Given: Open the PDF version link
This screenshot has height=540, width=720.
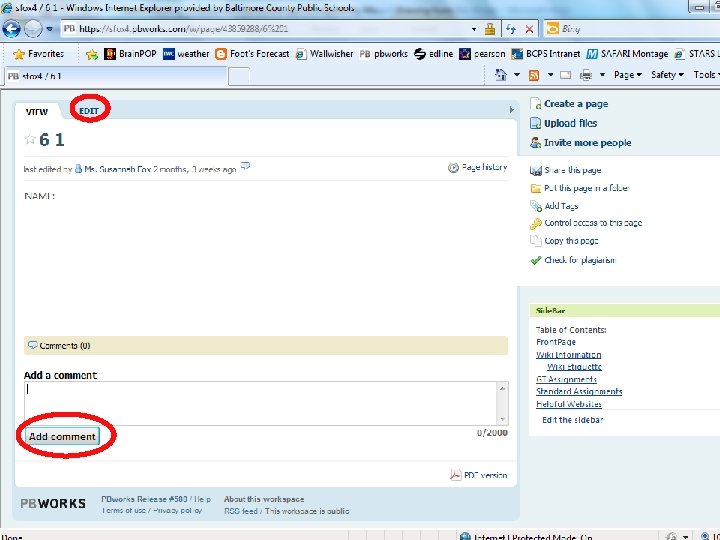Looking at the screenshot, I should 479,475.
